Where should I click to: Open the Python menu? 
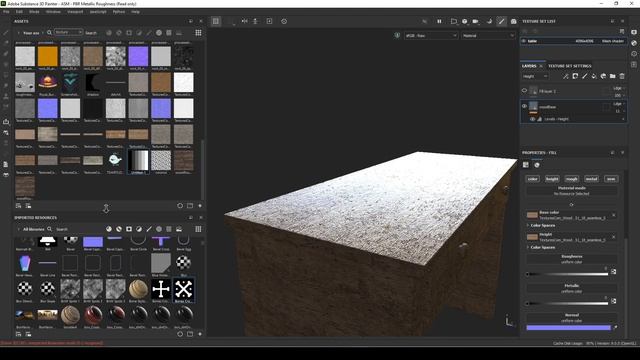click(x=119, y=12)
